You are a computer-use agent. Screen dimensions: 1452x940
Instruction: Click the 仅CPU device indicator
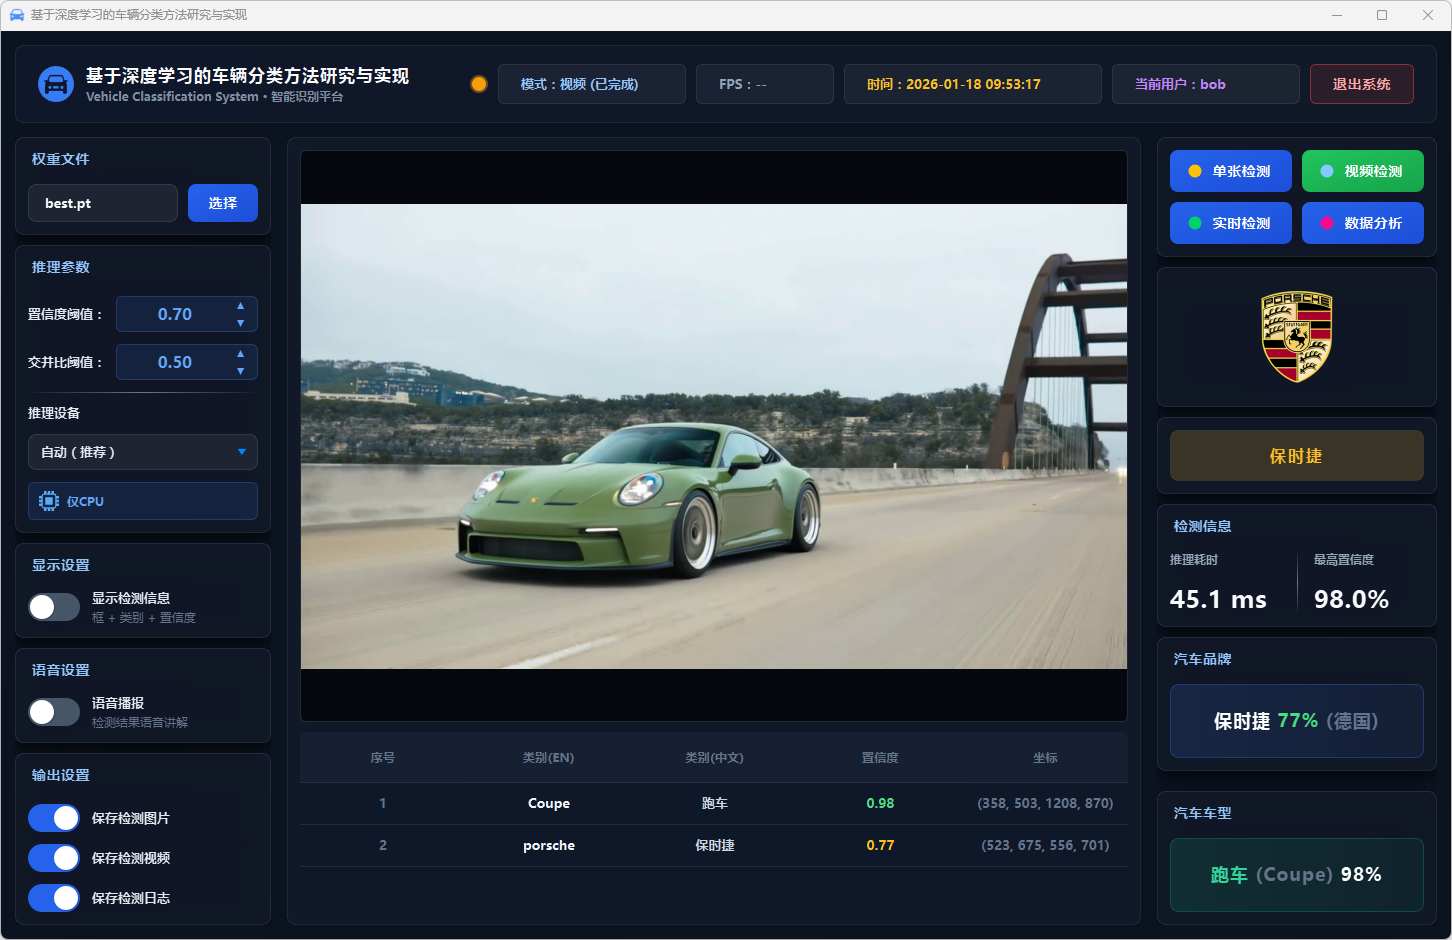point(143,501)
